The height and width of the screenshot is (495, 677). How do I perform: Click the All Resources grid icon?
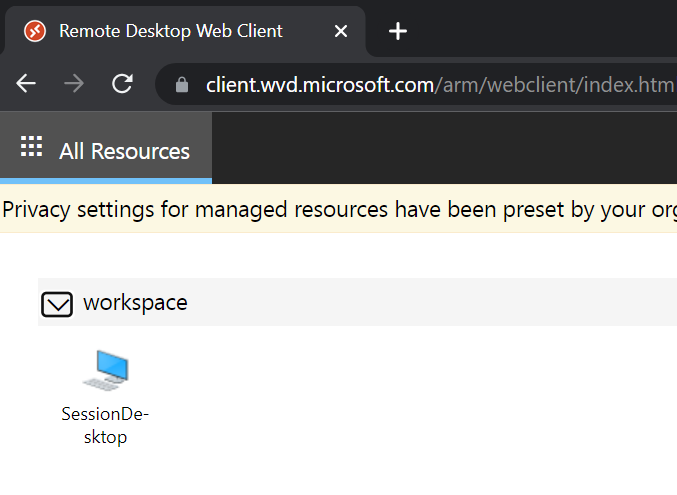pos(32,149)
